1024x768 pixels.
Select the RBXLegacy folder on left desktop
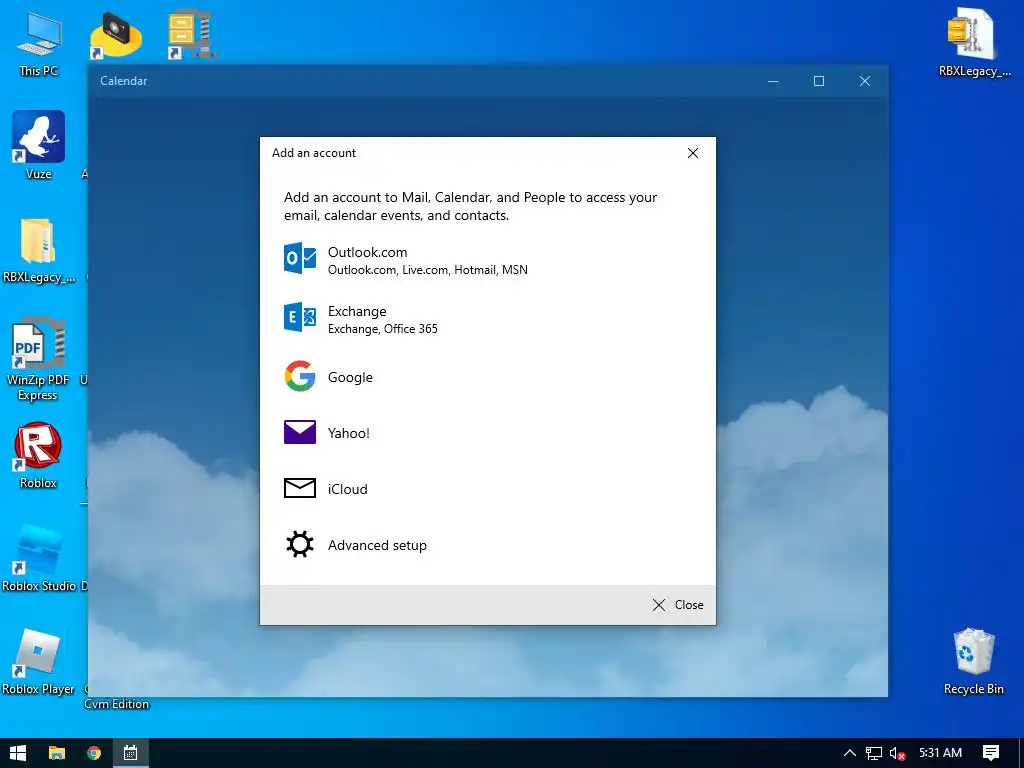click(39, 251)
